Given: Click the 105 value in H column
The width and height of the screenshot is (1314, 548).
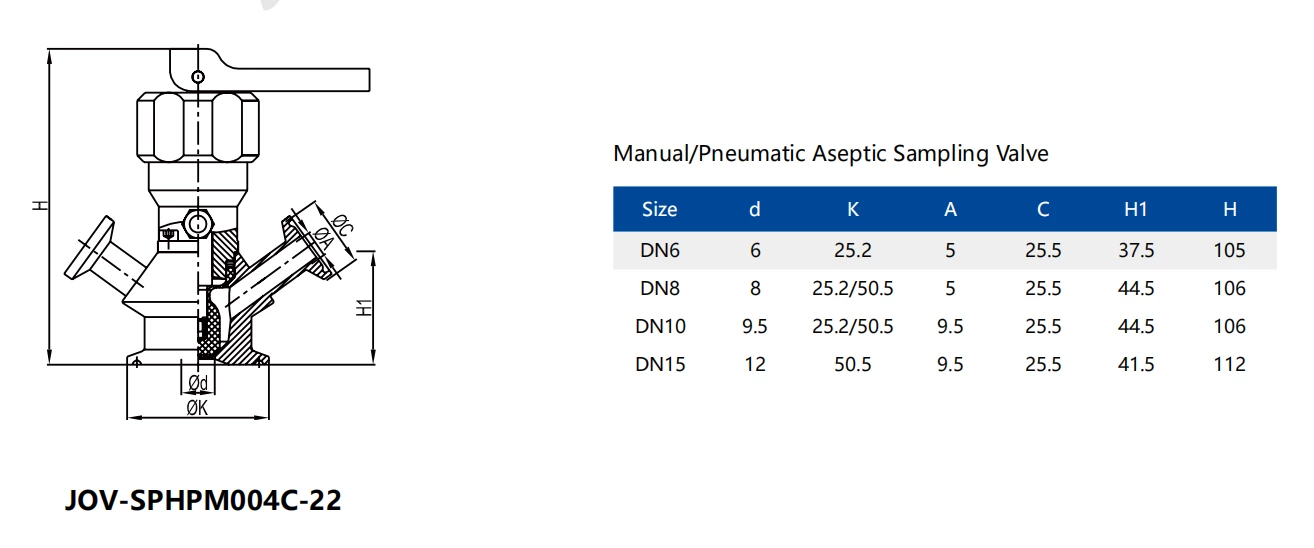Looking at the screenshot, I should 1230,250.
